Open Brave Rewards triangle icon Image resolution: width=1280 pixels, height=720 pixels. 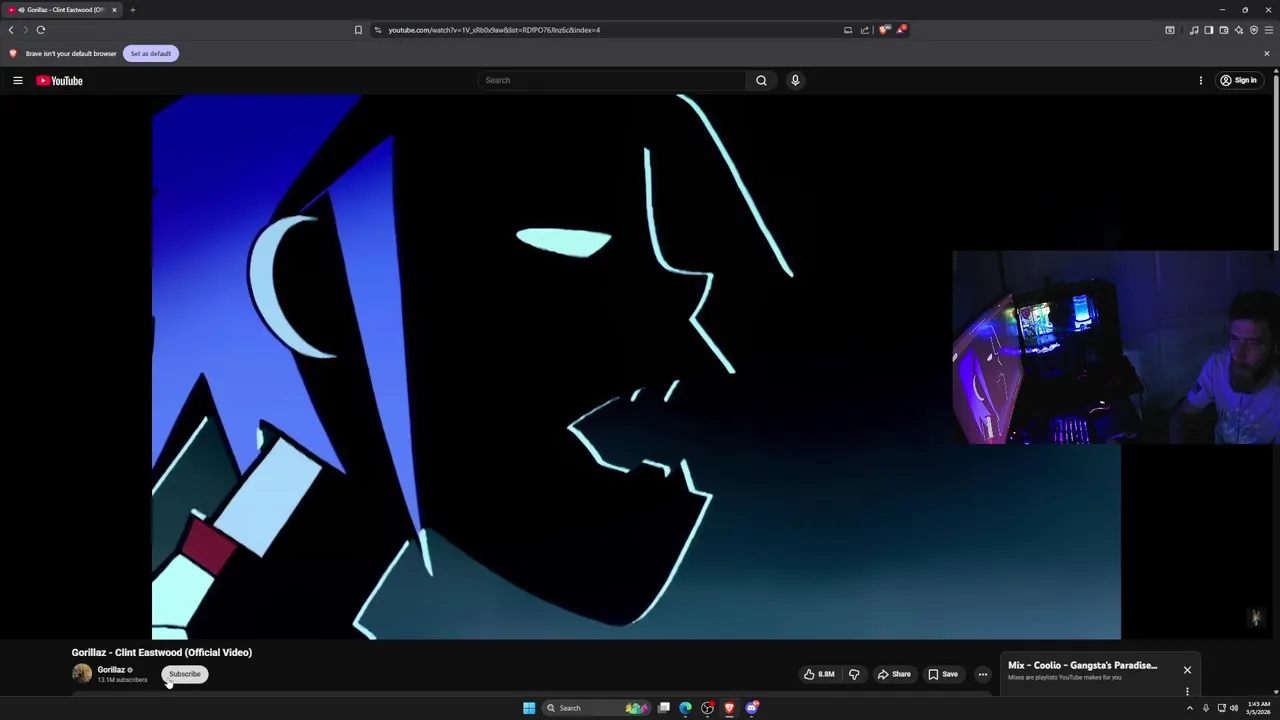[x=901, y=30]
